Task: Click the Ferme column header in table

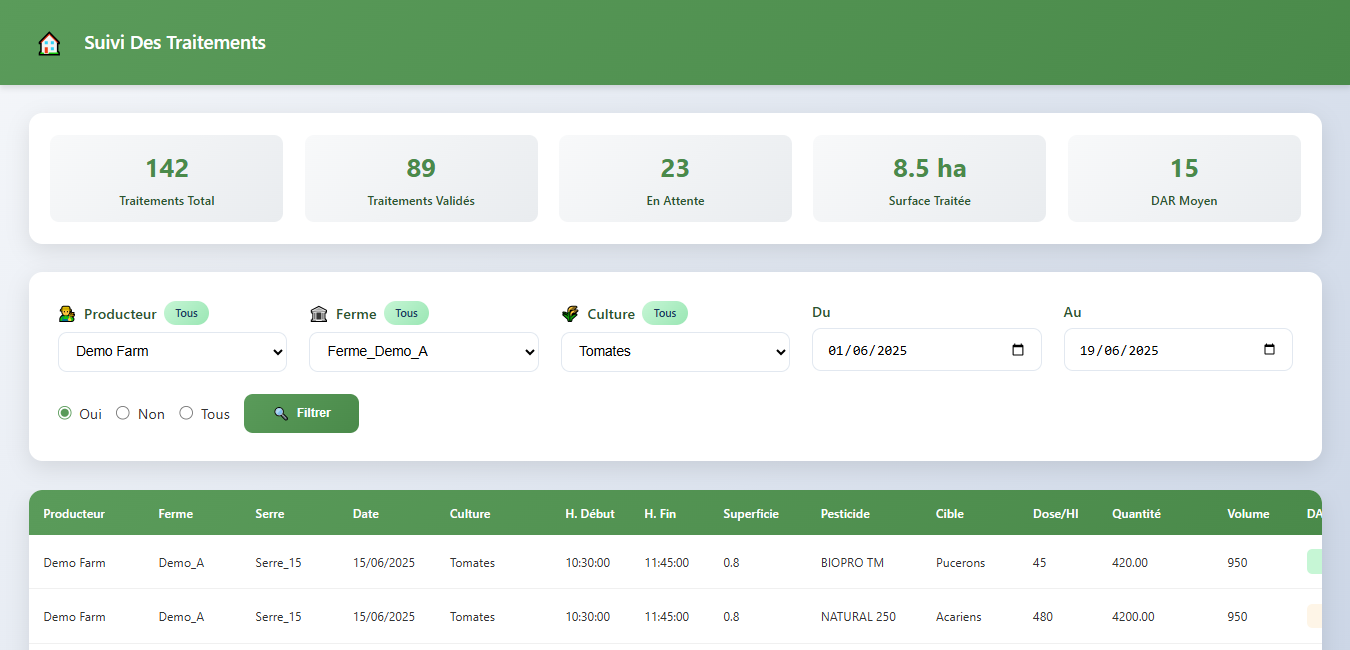Action: (x=176, y=514)
